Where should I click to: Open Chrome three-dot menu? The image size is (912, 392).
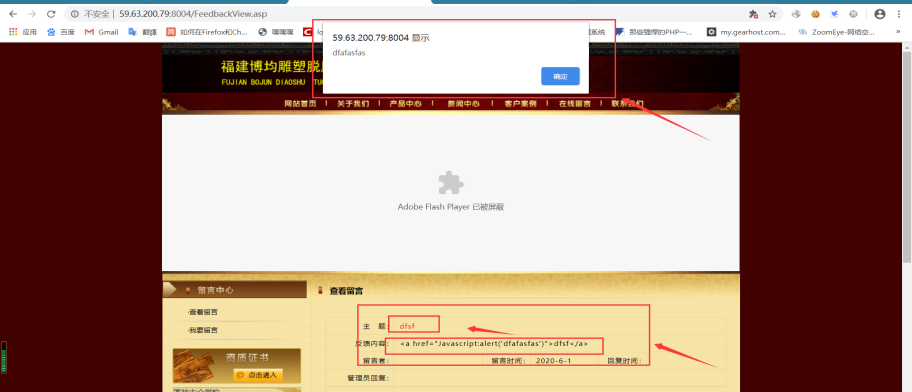coord(899,14)
